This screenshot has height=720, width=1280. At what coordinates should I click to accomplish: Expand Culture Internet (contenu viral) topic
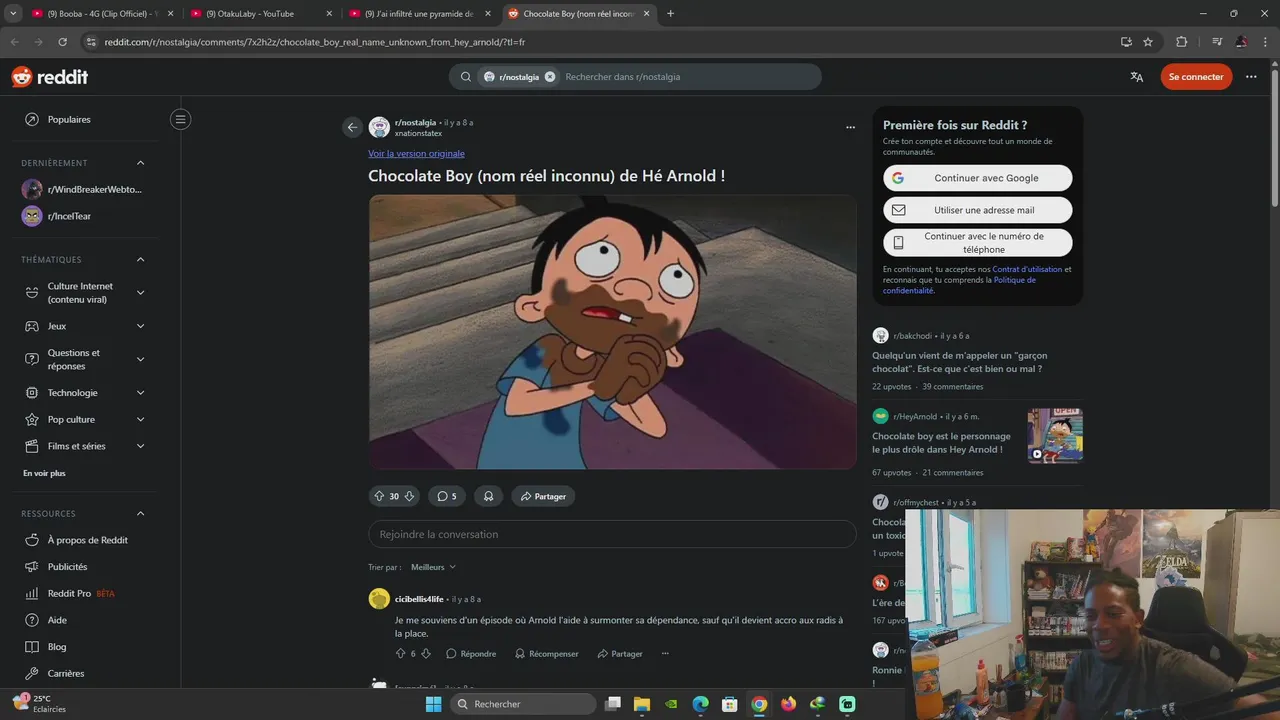[140, 293]
